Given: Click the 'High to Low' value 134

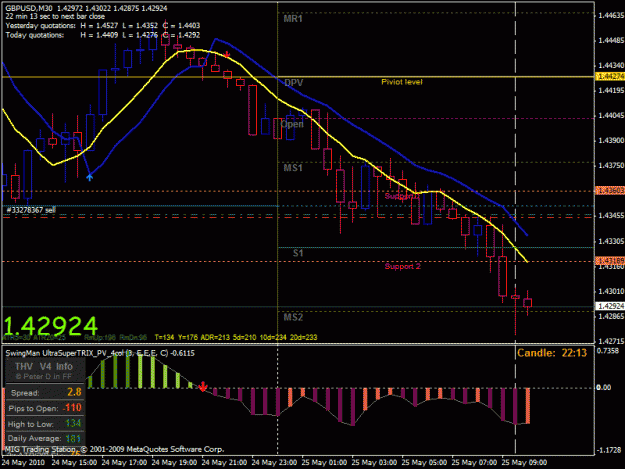Looking at the screenshot, I should (73, 423).
